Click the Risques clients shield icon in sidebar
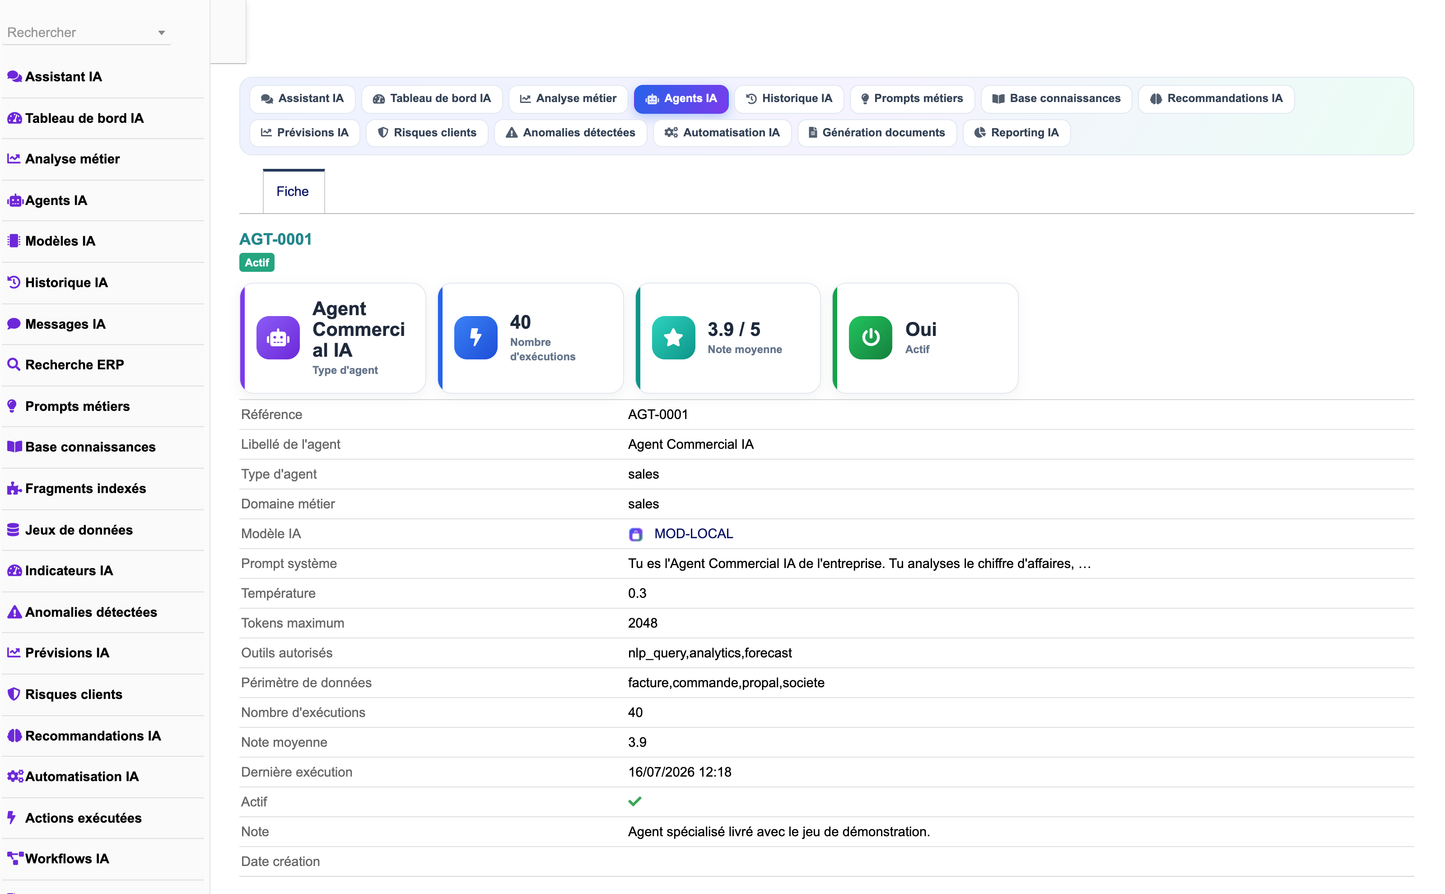 point(14,694)
